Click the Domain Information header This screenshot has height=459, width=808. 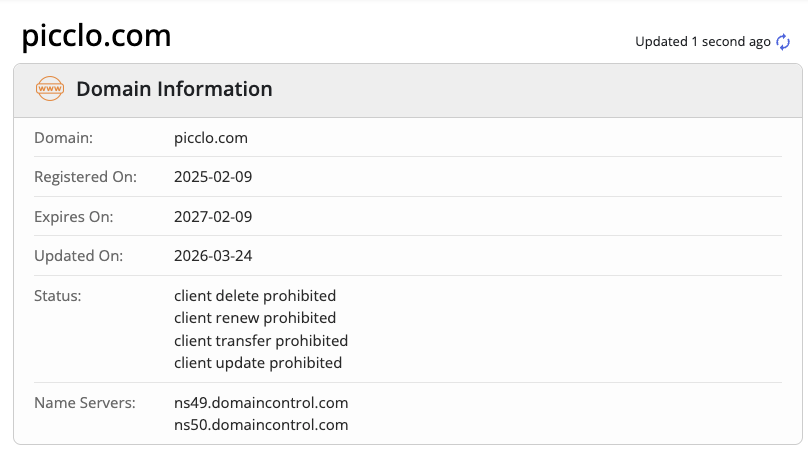pyautogui.click(x=174, y=89)
